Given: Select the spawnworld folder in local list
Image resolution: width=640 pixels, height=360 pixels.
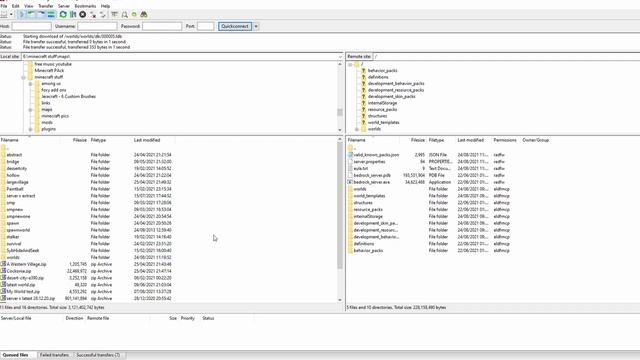Looking at the screenshot, I should 18,230.
